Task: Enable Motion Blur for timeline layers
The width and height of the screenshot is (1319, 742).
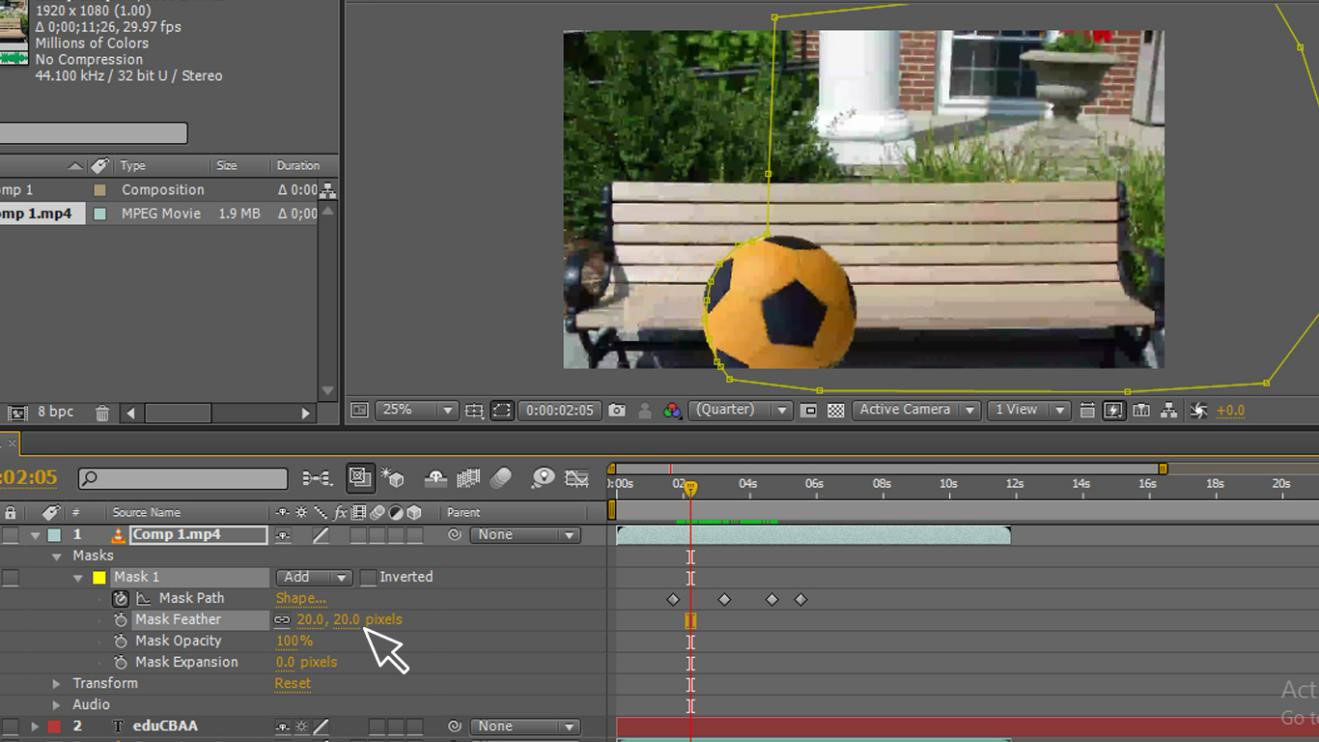Action: [501, 479]
